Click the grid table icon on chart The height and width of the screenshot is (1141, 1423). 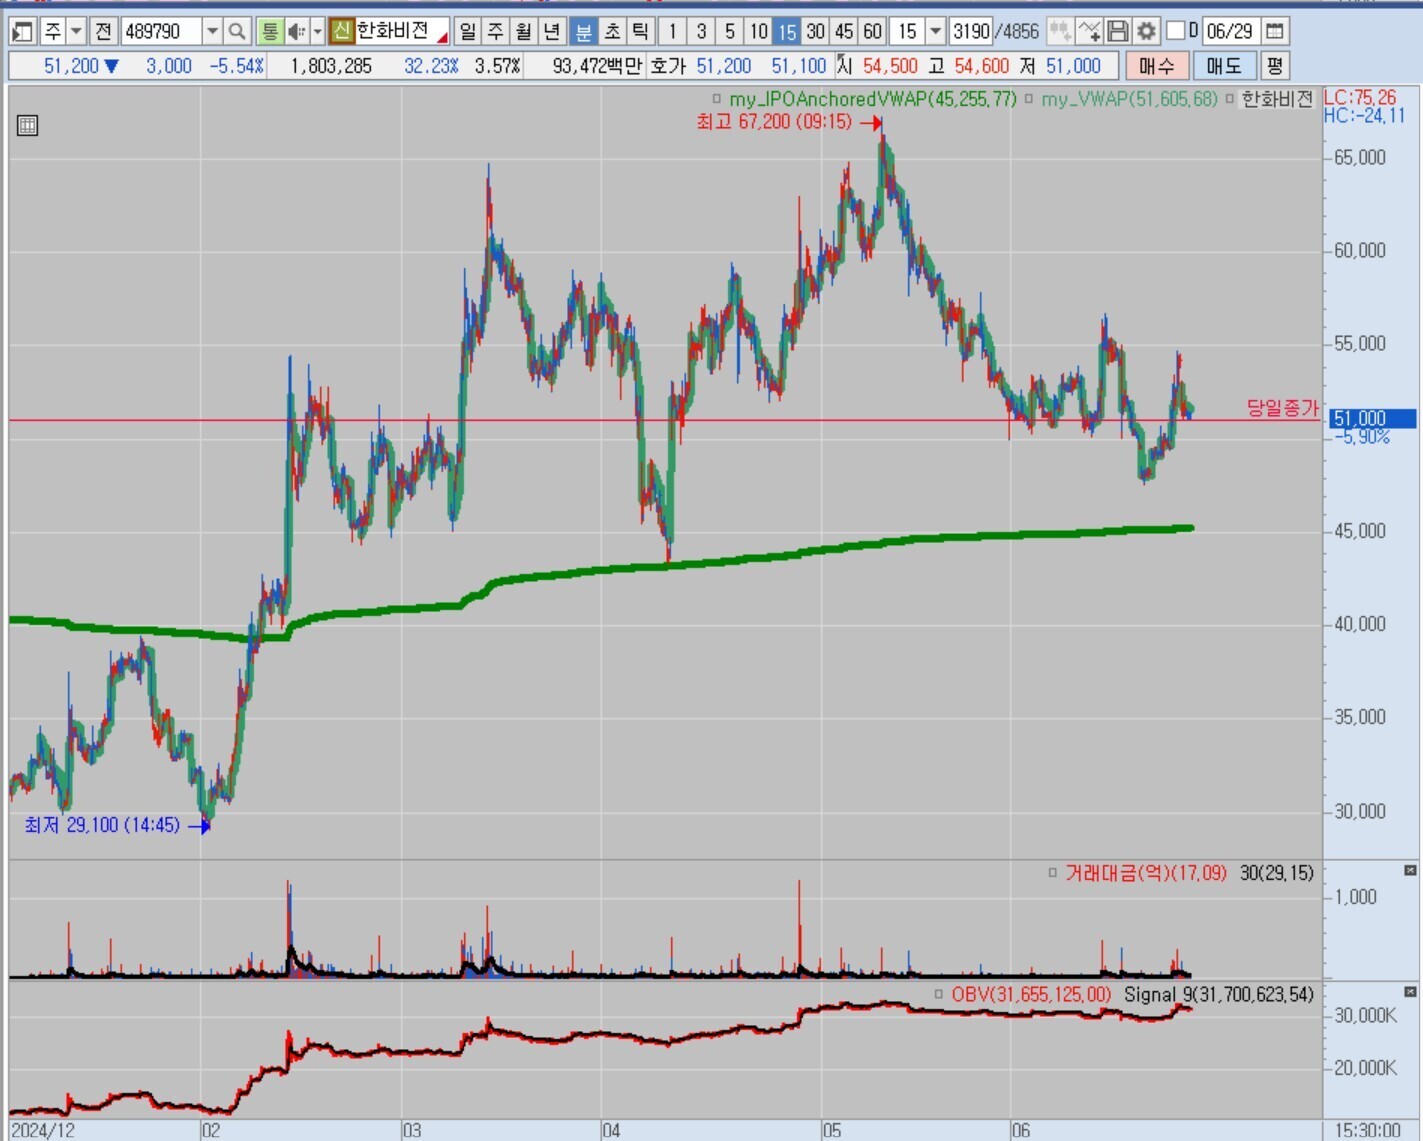coord(28,125)
